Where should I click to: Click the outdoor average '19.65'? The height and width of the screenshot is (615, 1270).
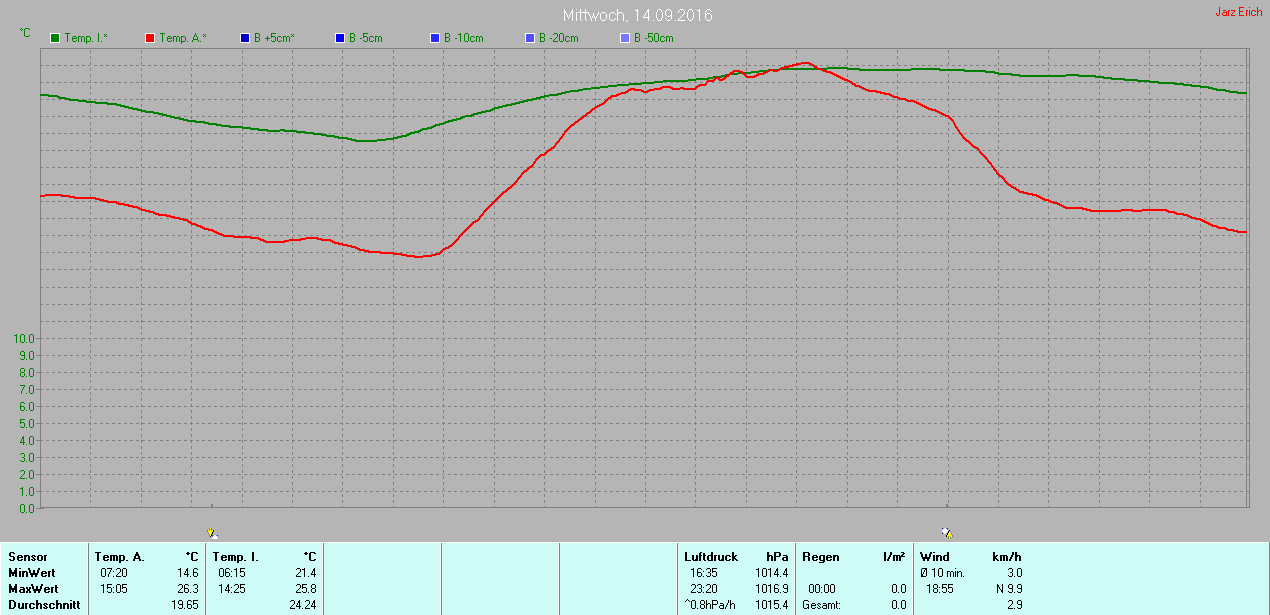186,605
